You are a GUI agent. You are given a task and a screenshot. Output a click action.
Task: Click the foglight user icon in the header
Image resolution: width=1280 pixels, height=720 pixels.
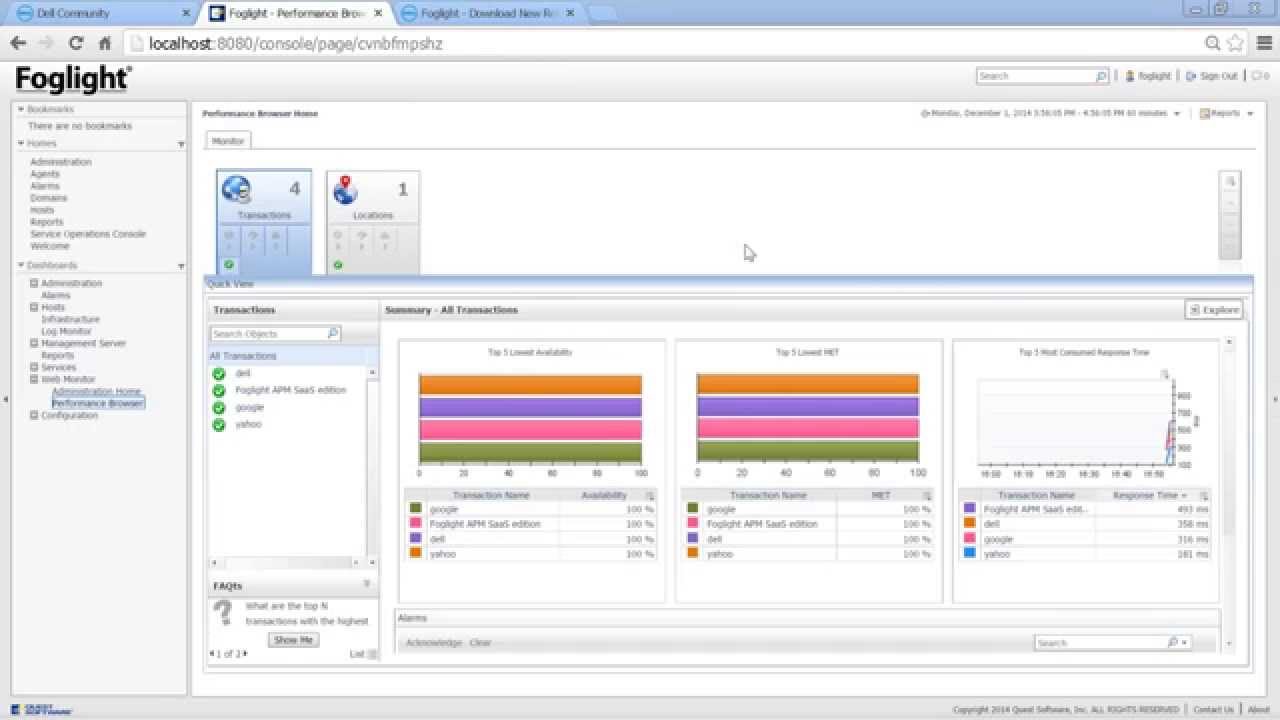[1130, 76]
